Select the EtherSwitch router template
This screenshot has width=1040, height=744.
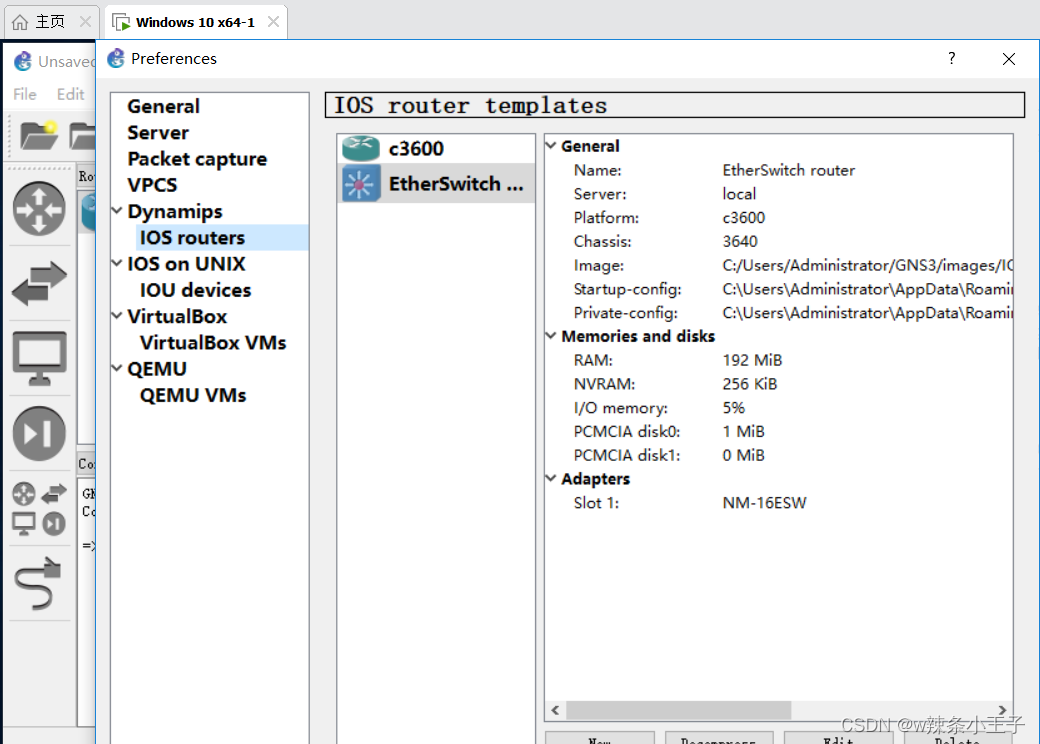[x=436, y=184]
